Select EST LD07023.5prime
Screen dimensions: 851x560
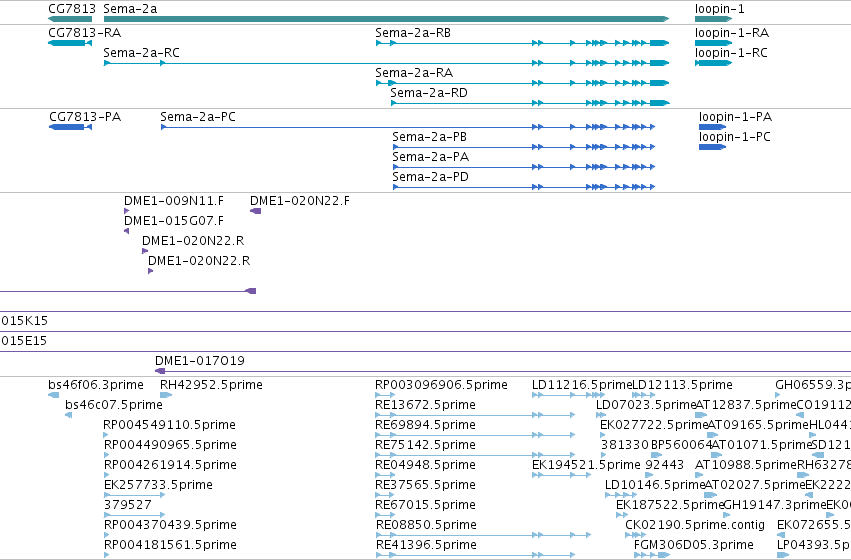pyautogui.click(x=646, y=405)
